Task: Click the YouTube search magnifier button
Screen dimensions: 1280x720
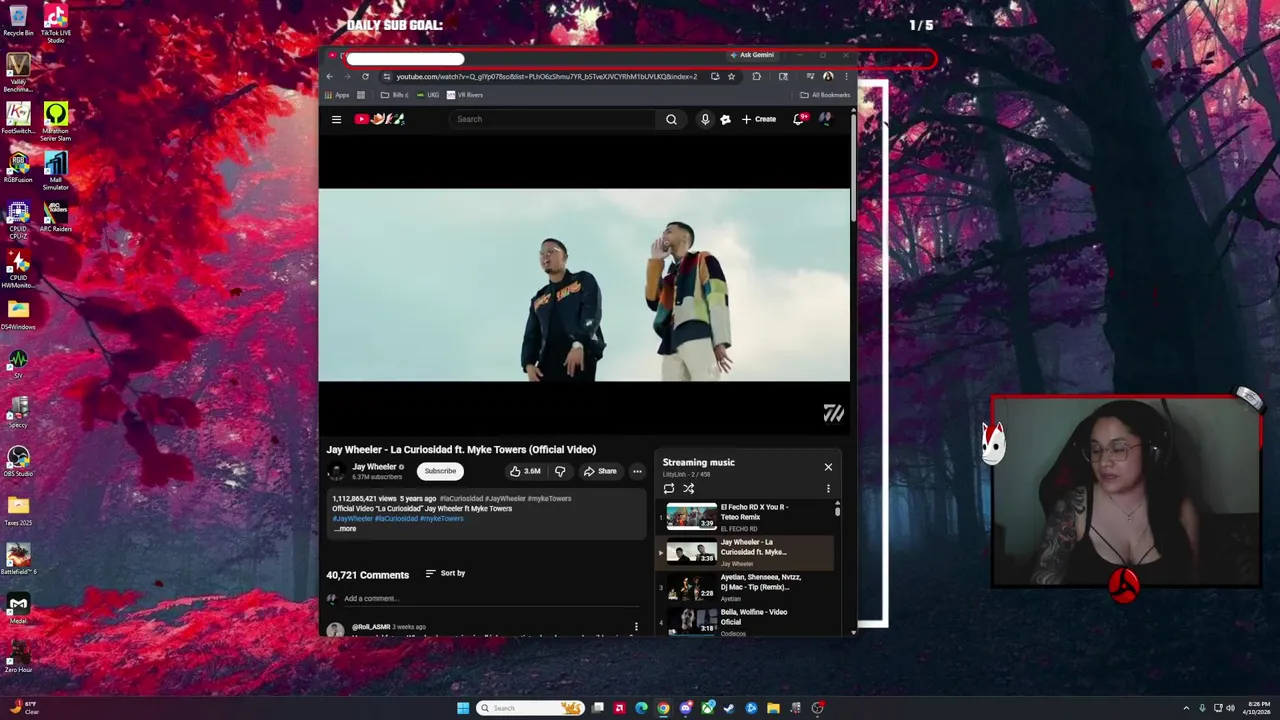Action: pyautogui.click(x=671, y=119)
